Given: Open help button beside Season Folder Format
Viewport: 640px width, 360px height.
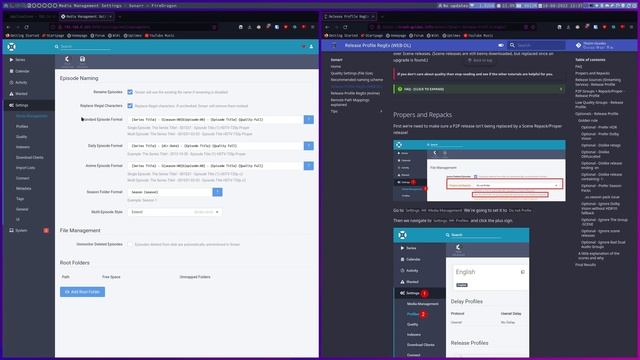Looking at the screenshot, I should click(x=218, y=192).
